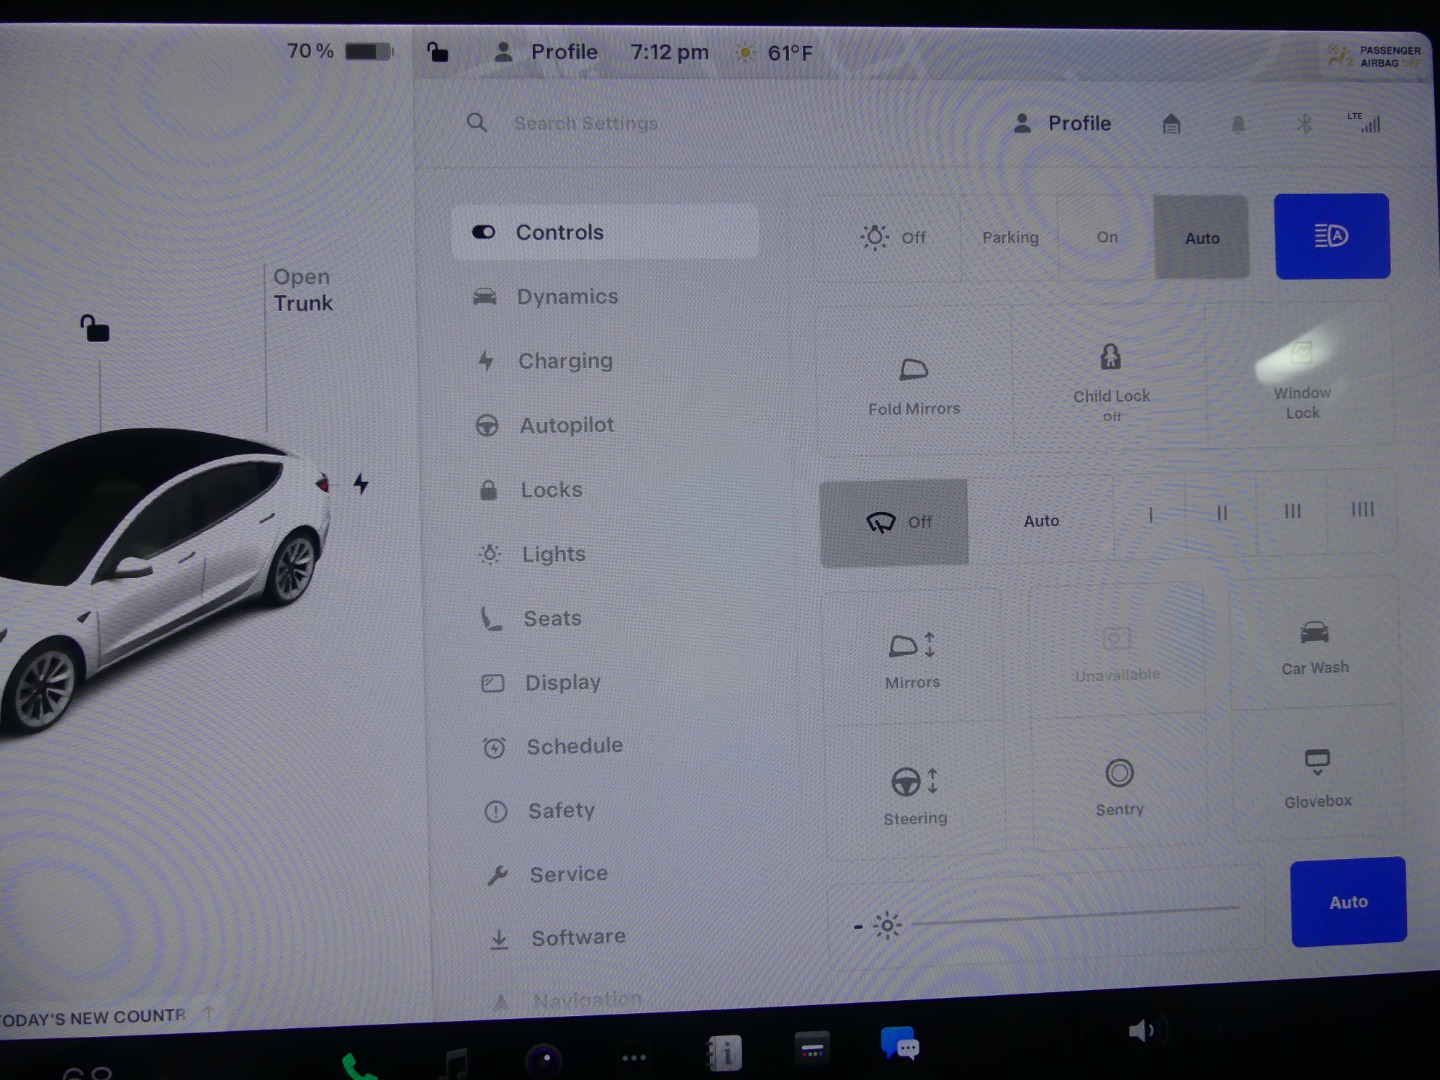Set headlights to Parking
Viewport: 1440px width, 1080px height.
[1010, 238]
